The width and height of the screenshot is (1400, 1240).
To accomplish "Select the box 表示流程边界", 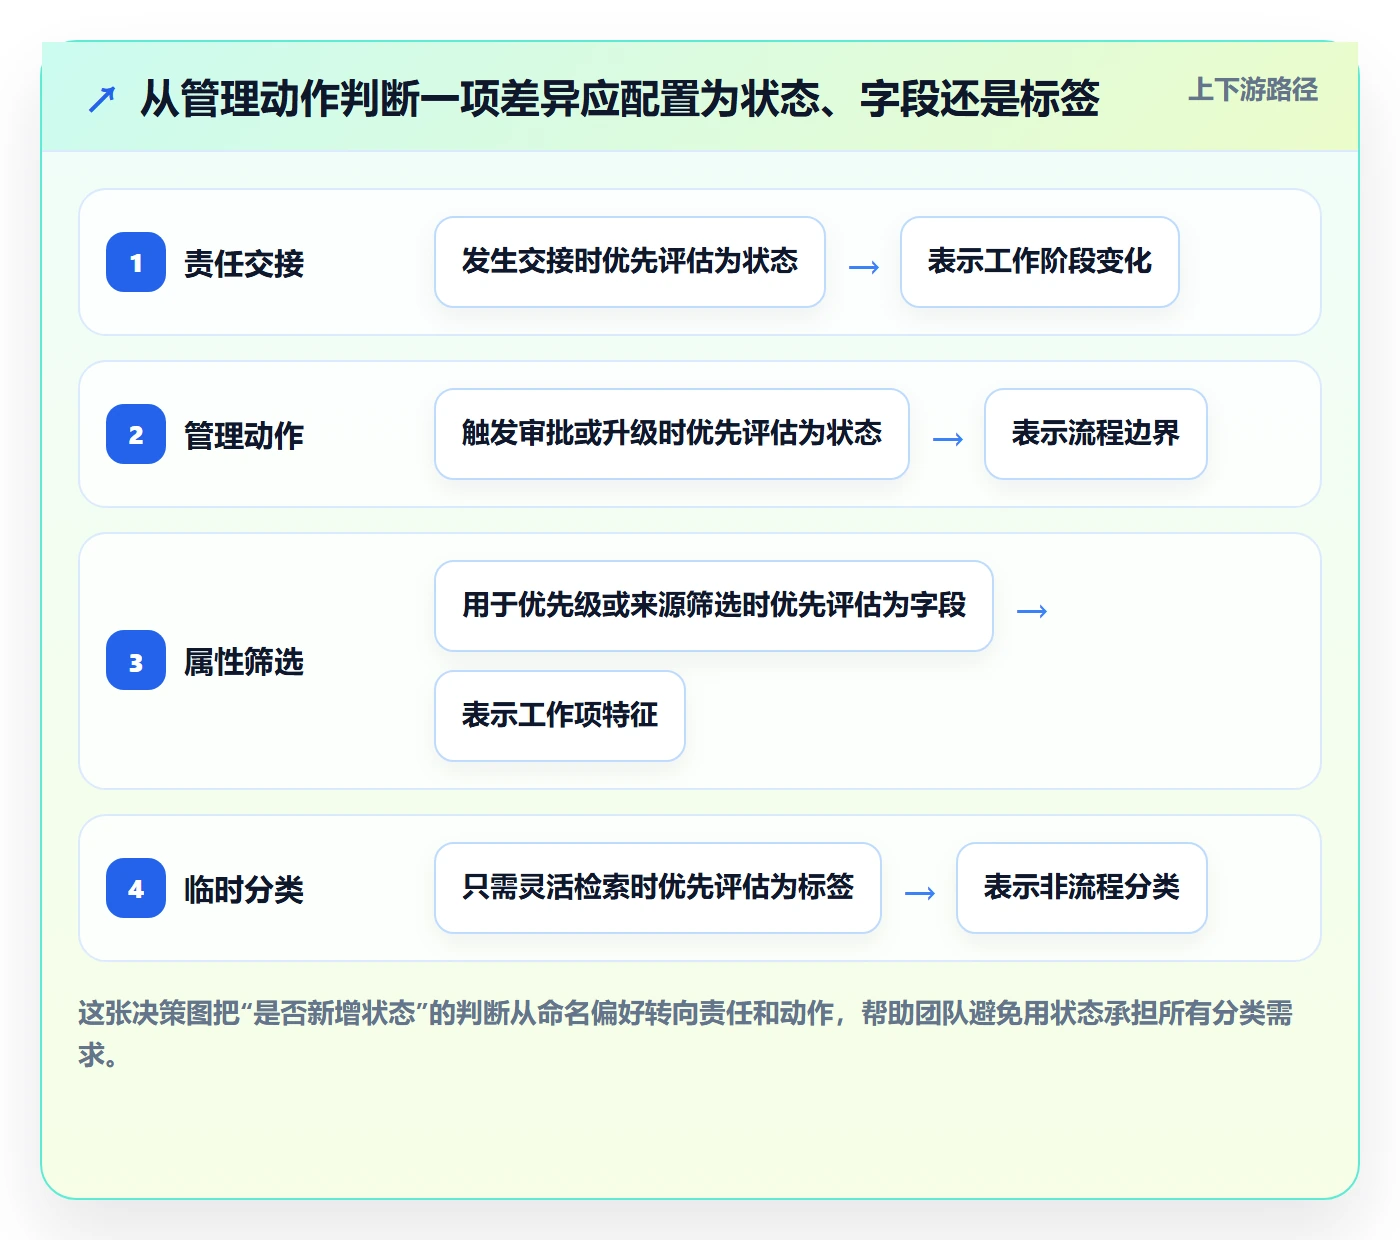I will pyautogui.click(x=1096, y=434).
